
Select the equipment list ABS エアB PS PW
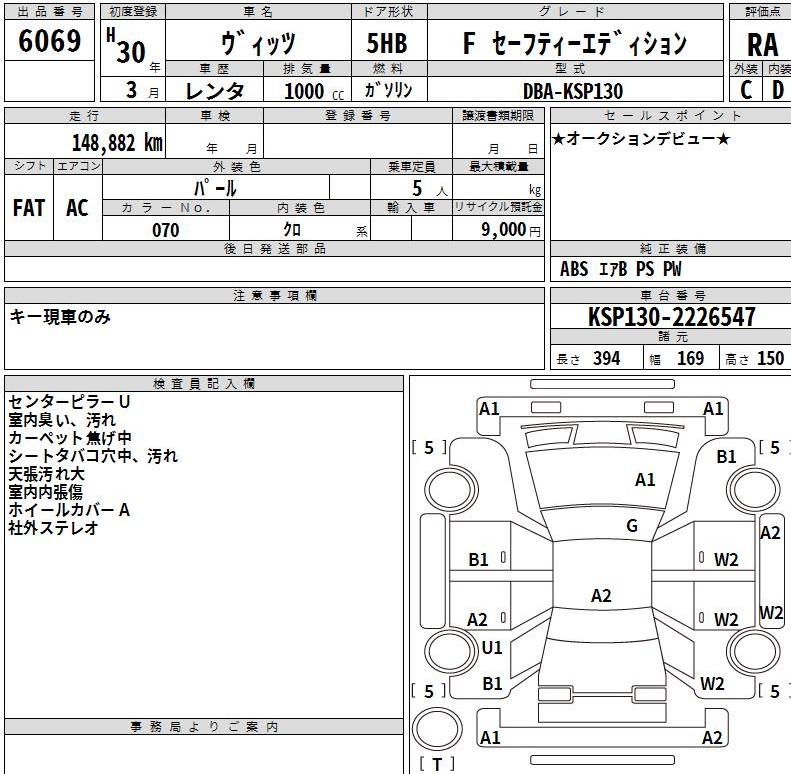pyautogui.click(x=620, y=269)
